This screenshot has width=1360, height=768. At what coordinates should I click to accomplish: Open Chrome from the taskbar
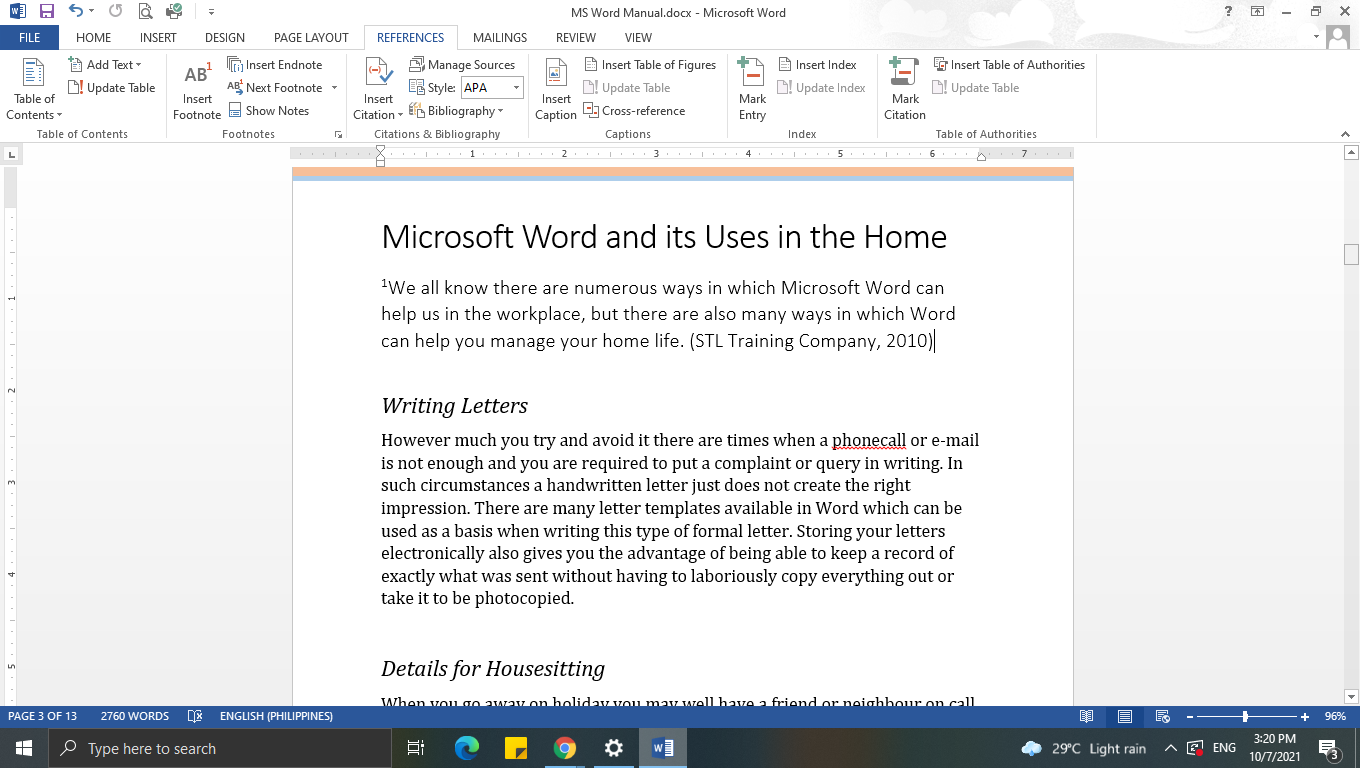point(565,748)
